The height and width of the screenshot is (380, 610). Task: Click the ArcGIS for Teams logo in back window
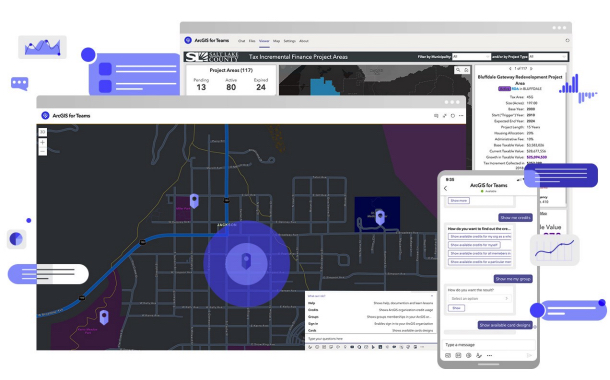click(x=188, y=40)
